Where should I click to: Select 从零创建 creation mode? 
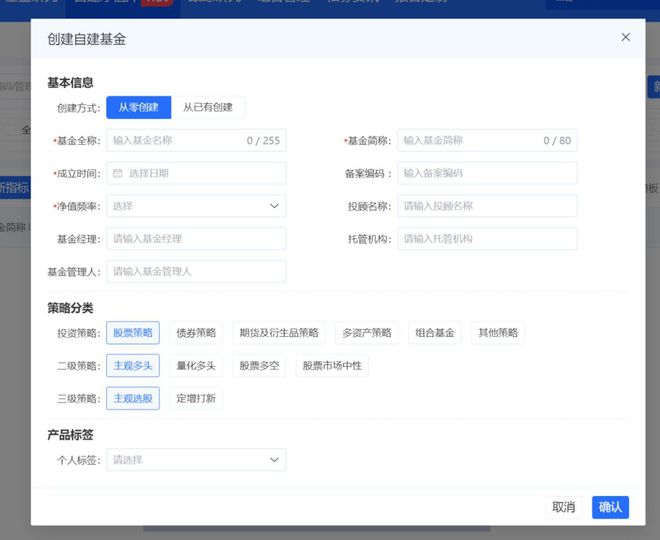(138, 107)
